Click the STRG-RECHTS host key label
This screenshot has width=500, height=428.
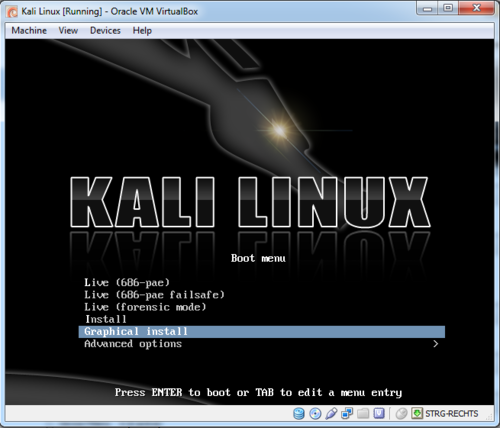452,414
